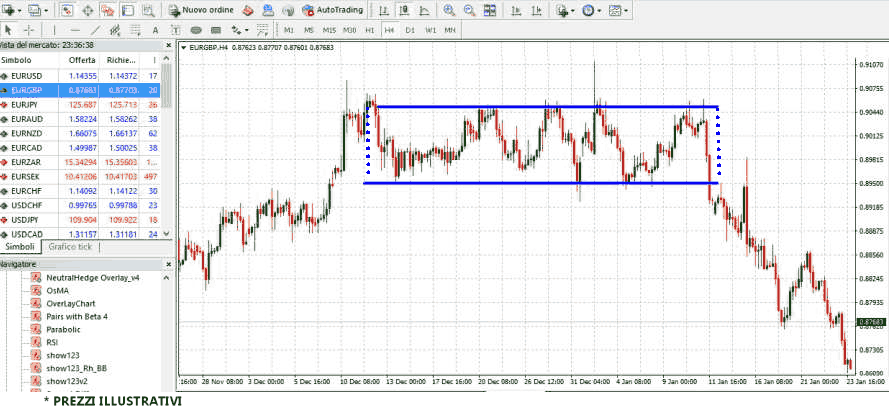Select RSI in the Navigator list
This screenshot has width=889, height=409.
click(52, 342)
